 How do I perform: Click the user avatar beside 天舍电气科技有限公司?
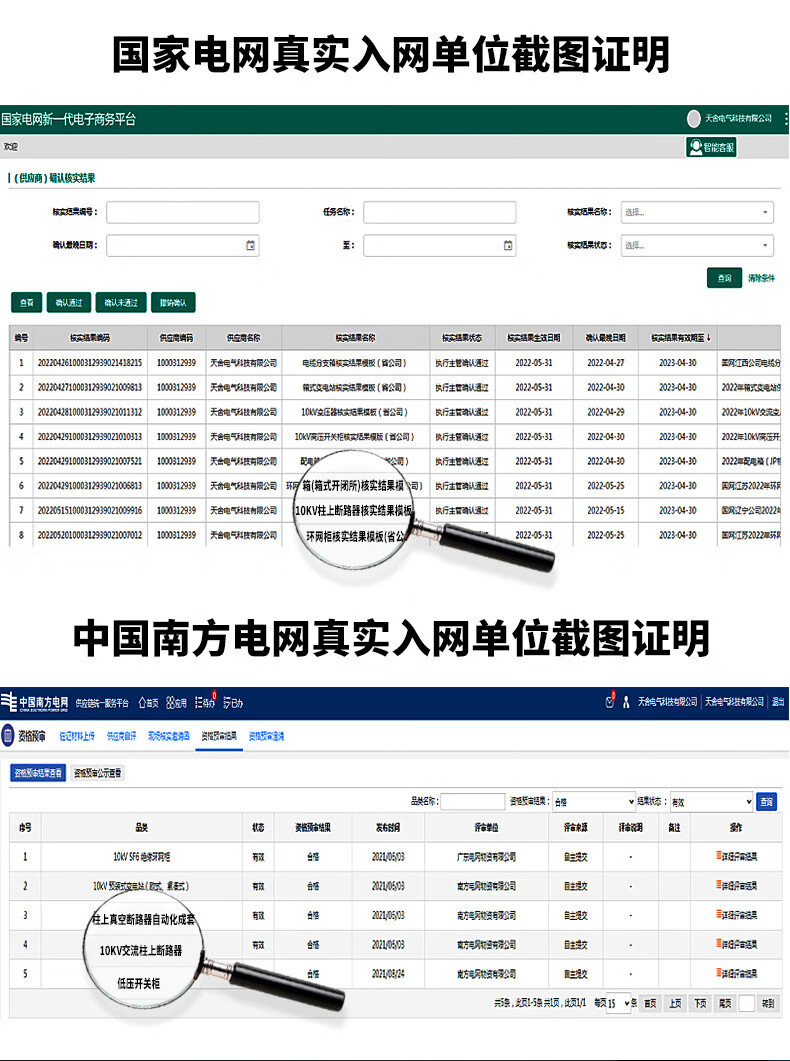pyautogui.click(x=694, y=119)
